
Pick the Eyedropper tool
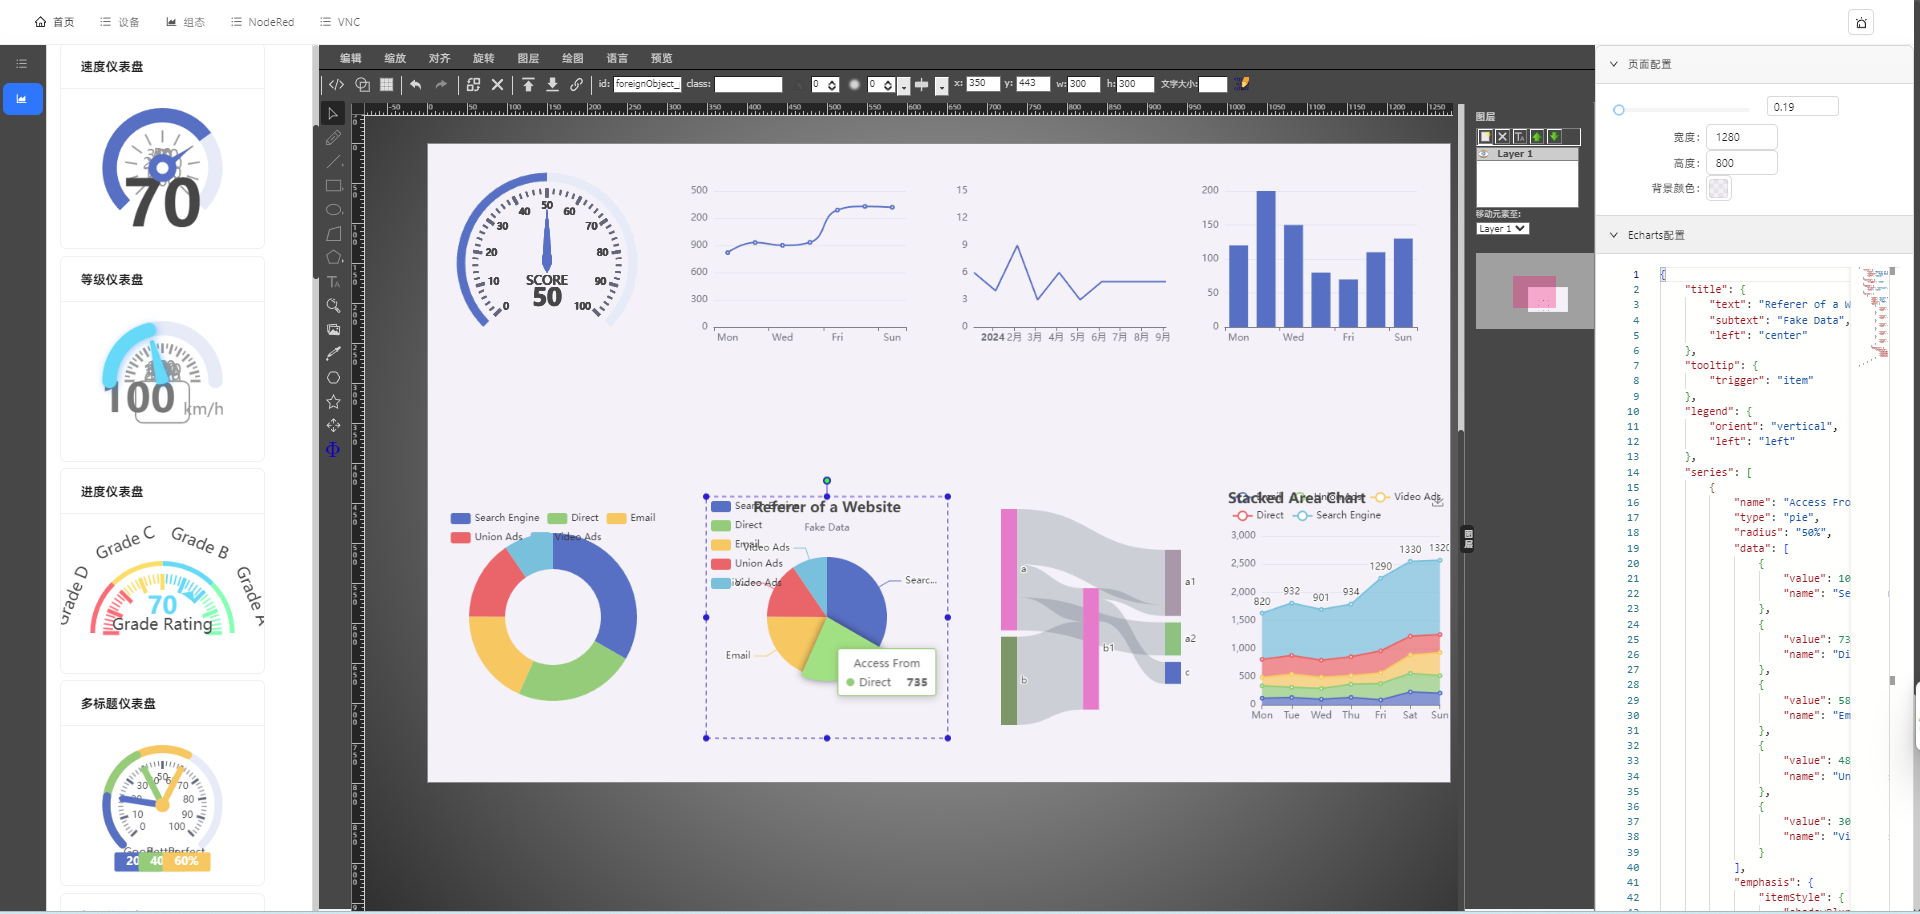(333, 353)
